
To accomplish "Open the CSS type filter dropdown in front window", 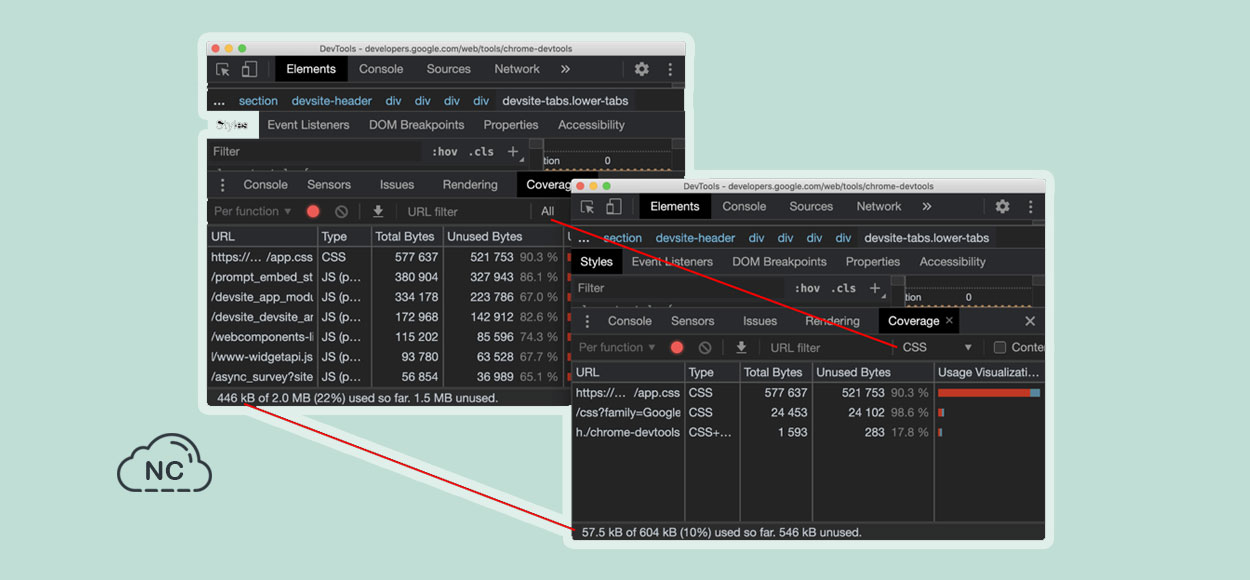I will (937, 347).
